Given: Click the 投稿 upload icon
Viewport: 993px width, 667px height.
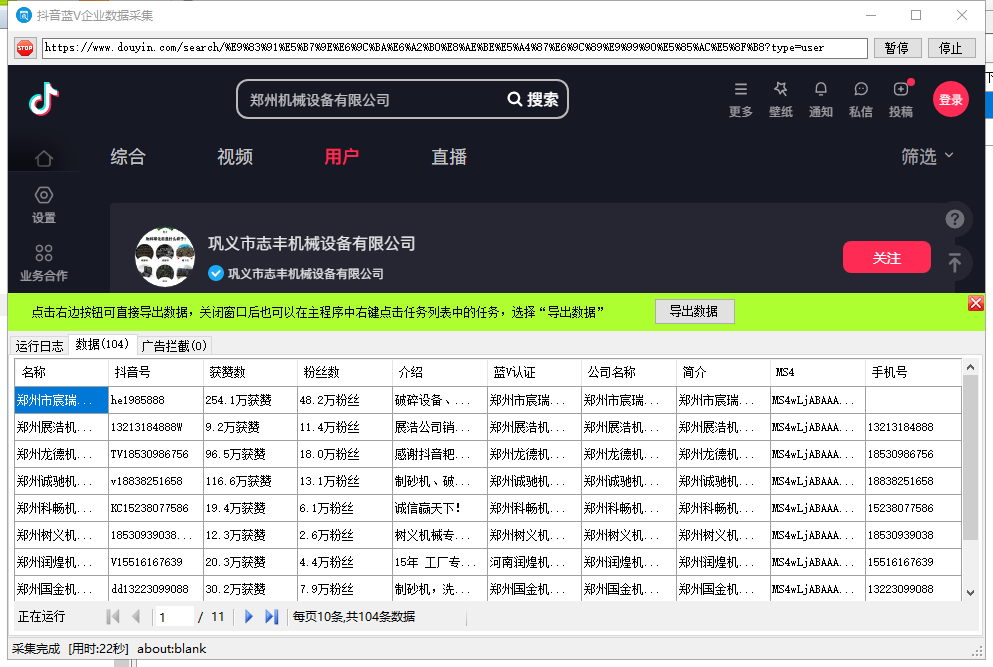Looking at the screenshot, I should click(901, 89).
